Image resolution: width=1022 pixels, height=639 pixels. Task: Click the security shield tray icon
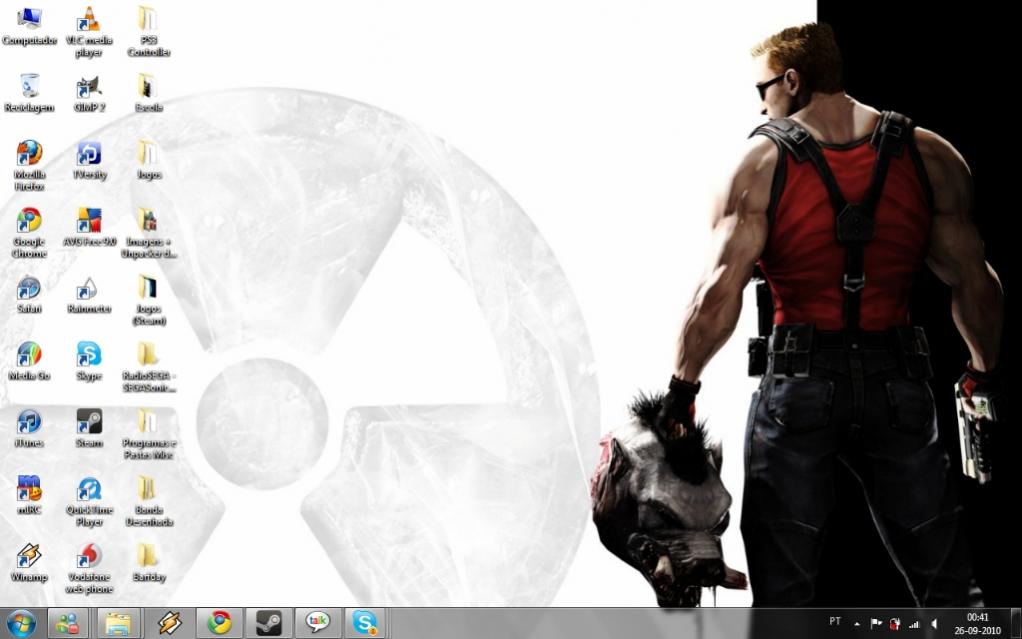895,624
